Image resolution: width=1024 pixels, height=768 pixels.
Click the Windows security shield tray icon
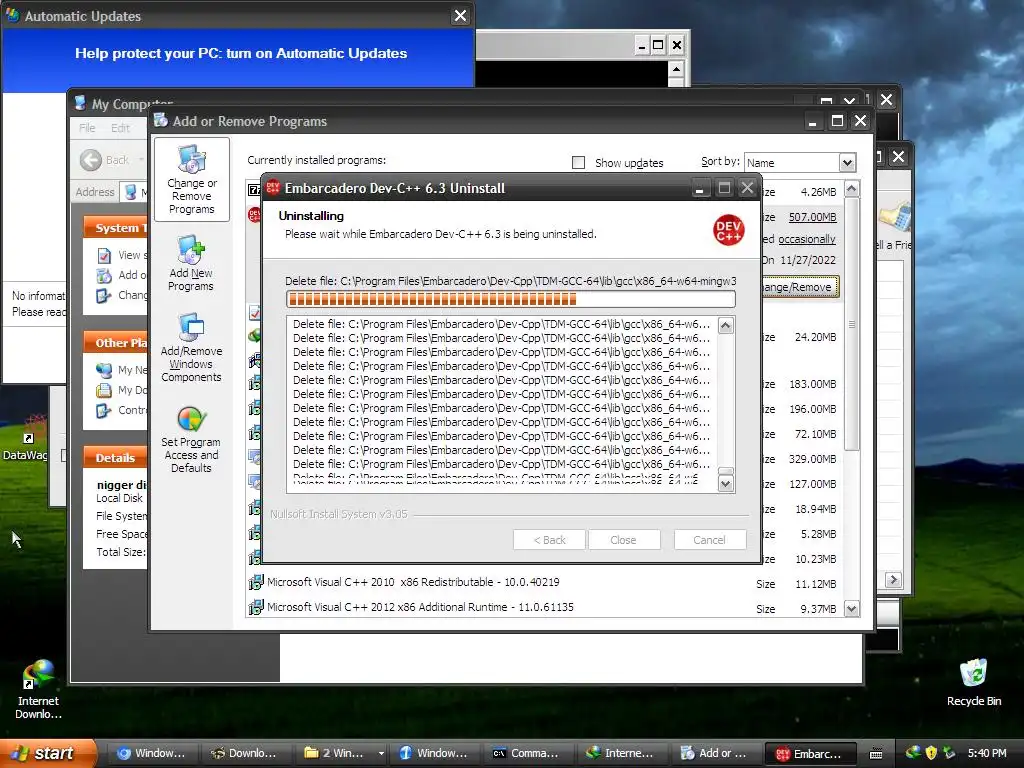[931, 753]
